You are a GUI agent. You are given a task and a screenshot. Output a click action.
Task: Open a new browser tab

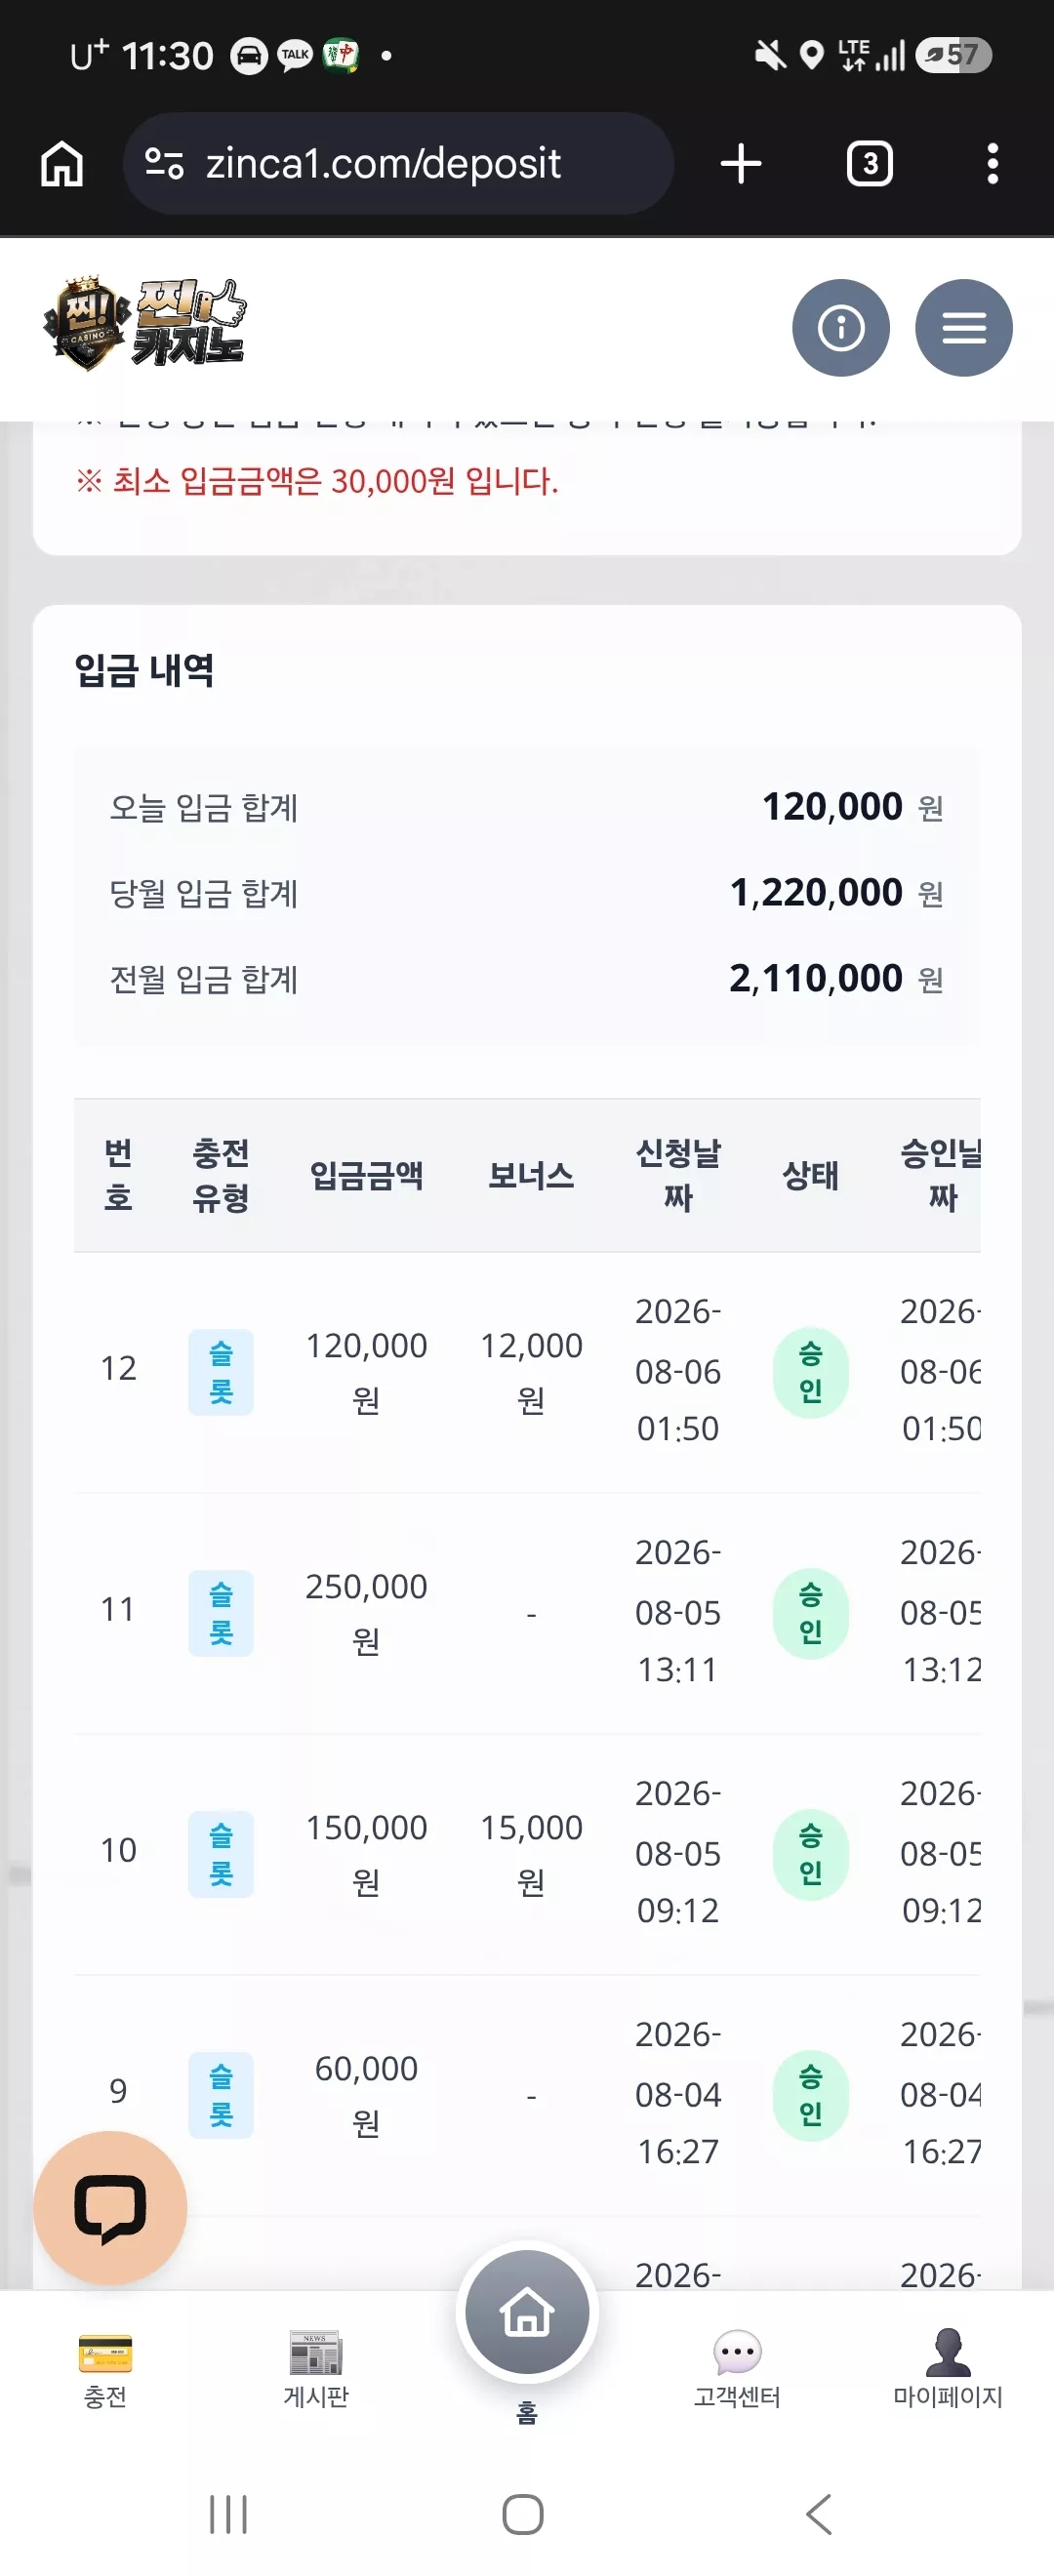[x=741, y=163]
